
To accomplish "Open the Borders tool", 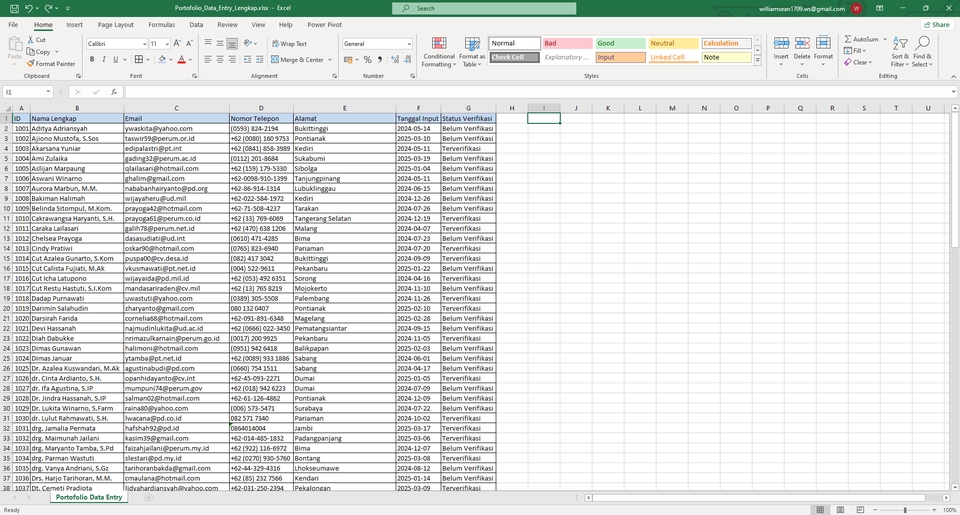I will [139, 59].
